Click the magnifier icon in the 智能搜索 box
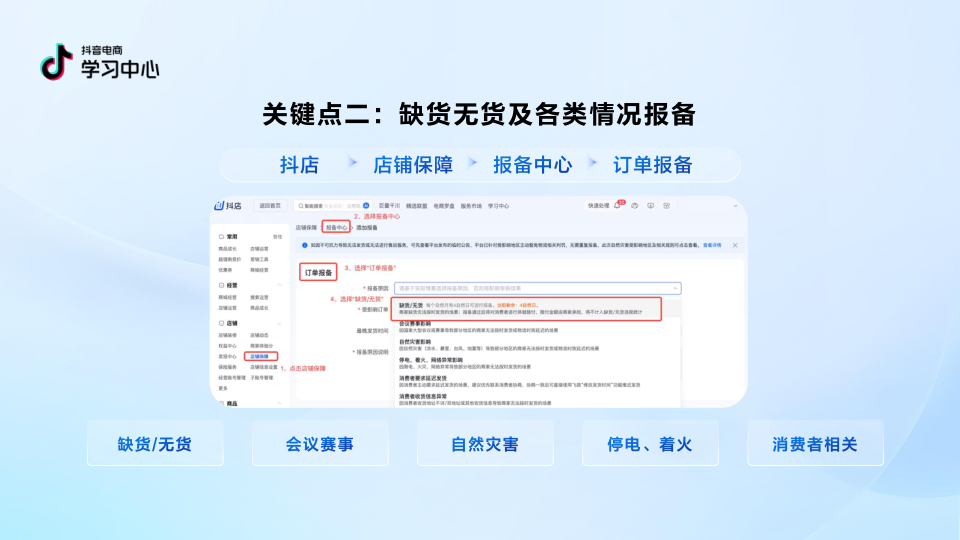960x540 pixels. pos(301,206)
